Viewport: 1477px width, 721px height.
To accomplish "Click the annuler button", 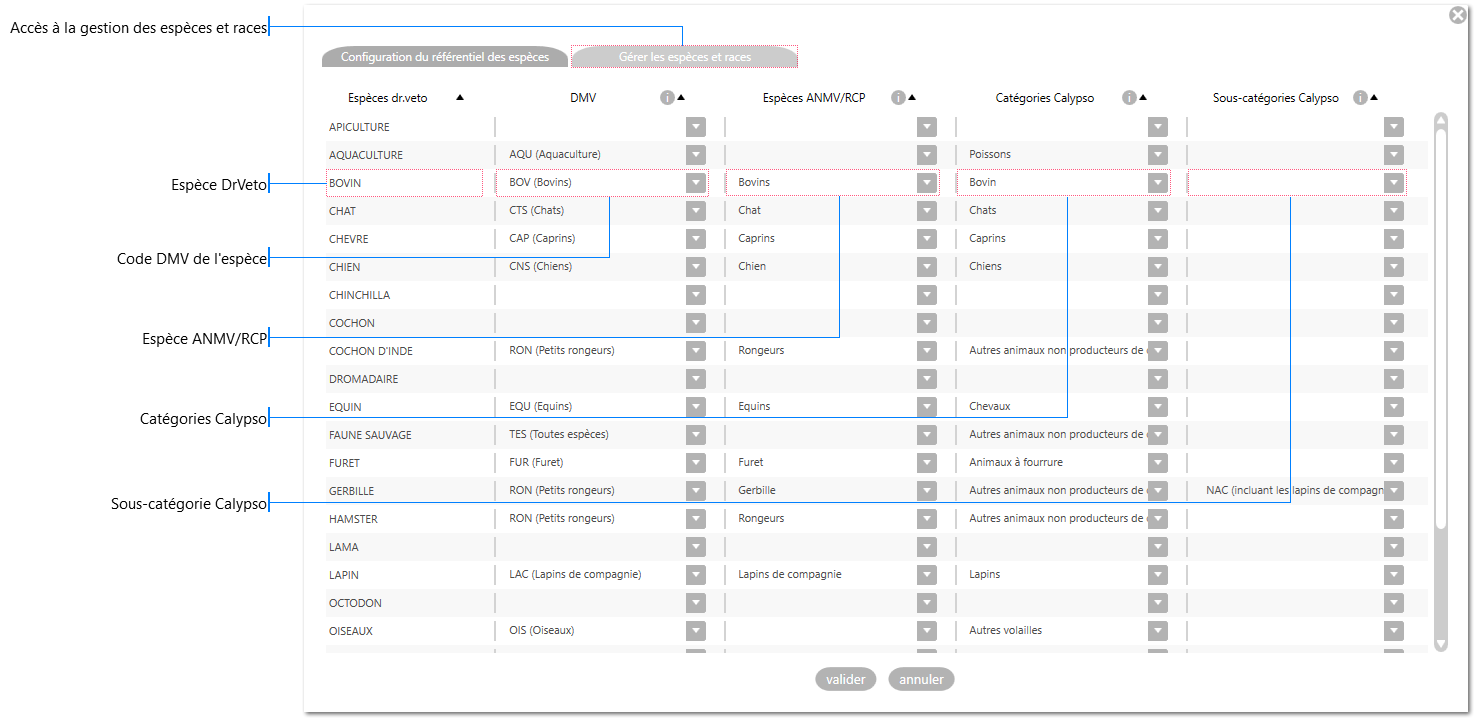I will pyautogui.click(x=921, y=679).
